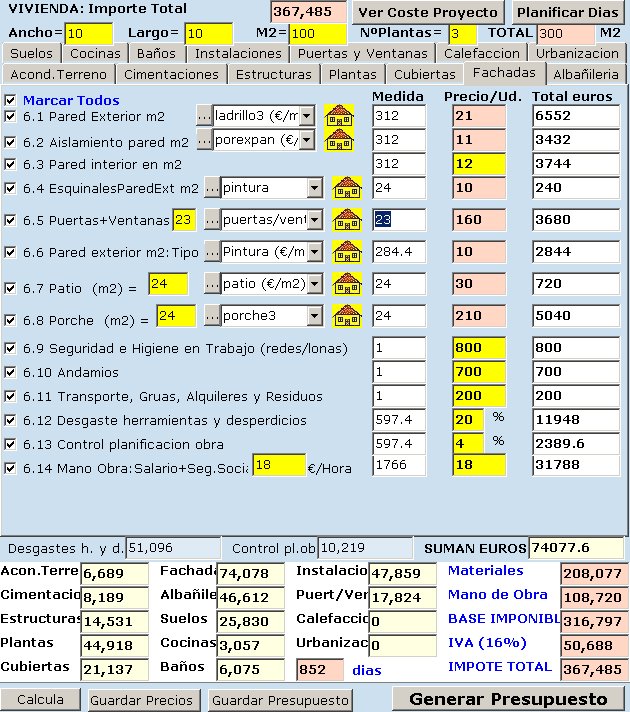Open the Estructuras tab
630x712 pixels.
[273, 74]
